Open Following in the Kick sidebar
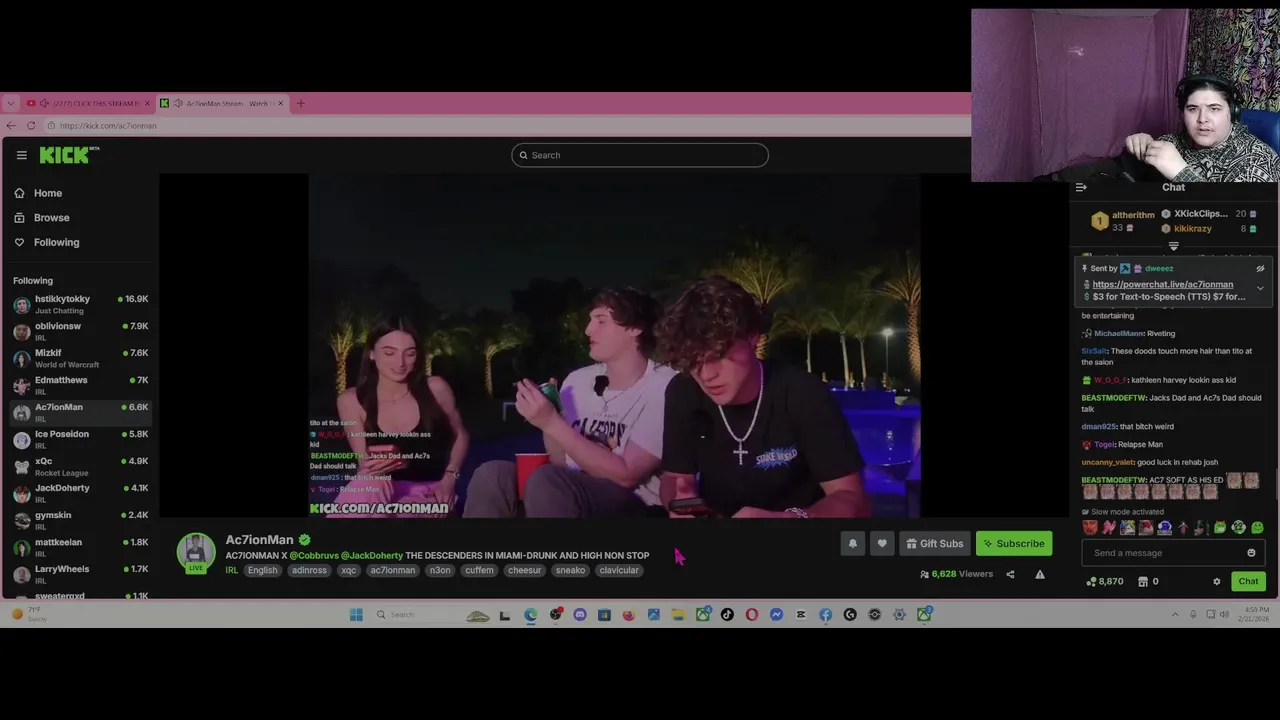This screenshot has height=720, width=1280. [47, 242]
